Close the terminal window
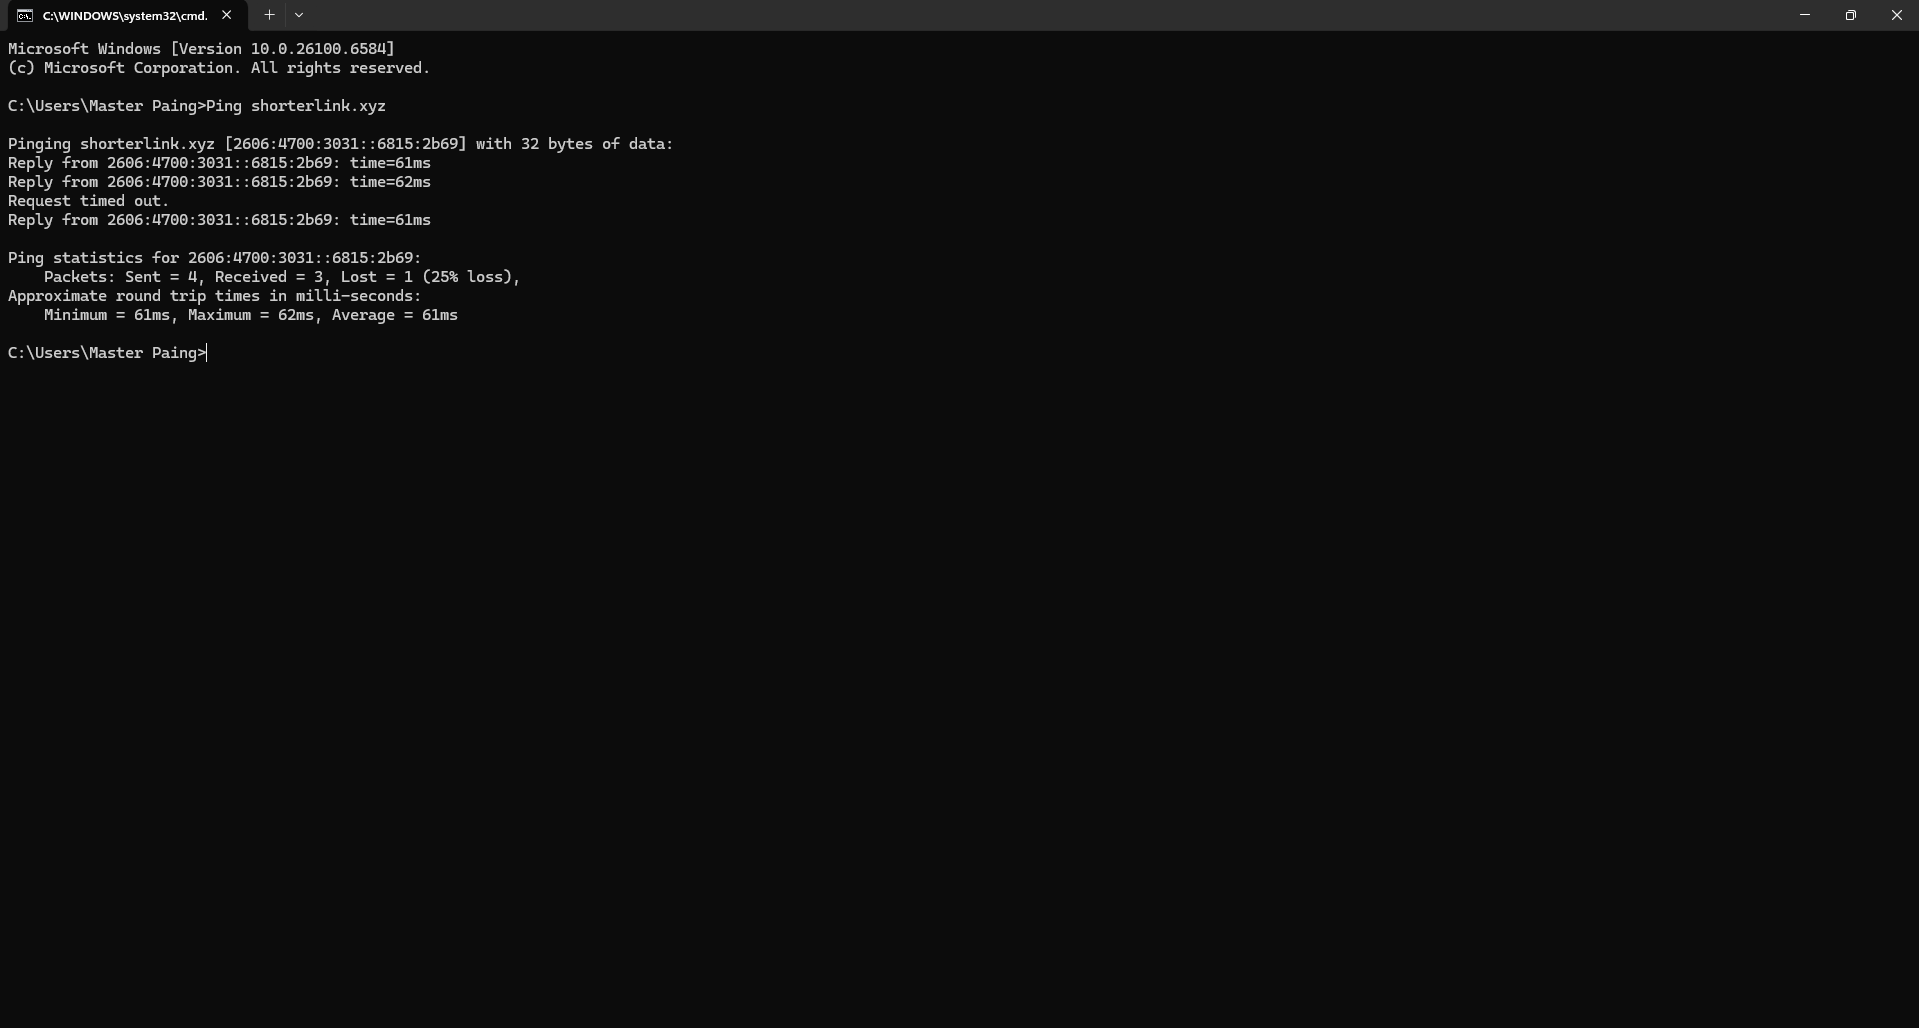Viewport: 1919px width, 1028px height. (1896, 15)
